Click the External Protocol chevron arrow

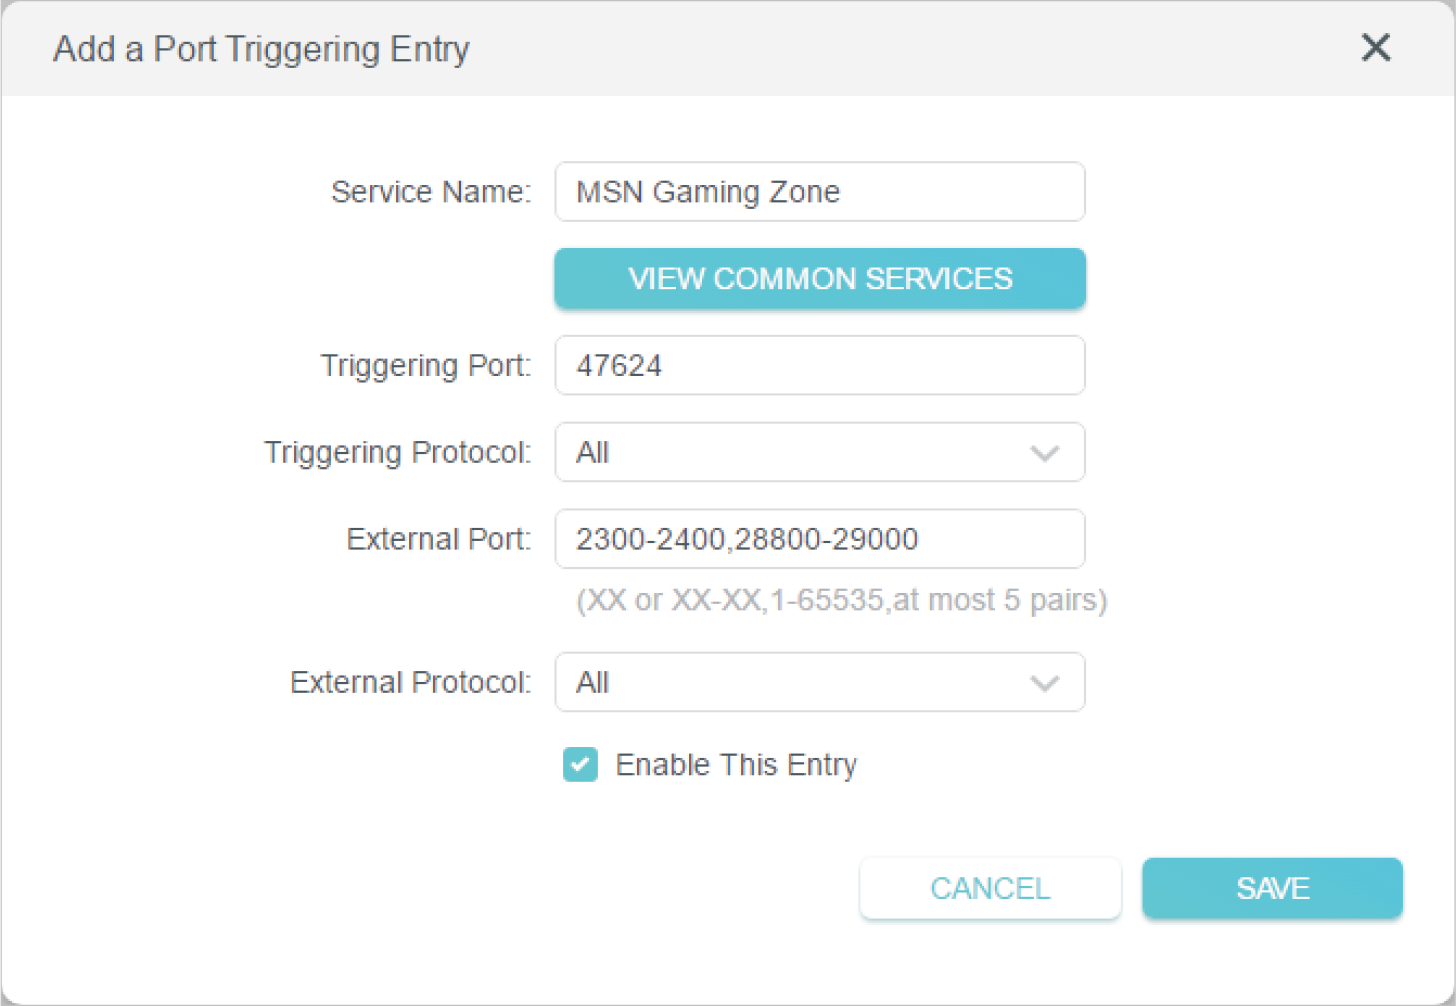point(1044,684)
